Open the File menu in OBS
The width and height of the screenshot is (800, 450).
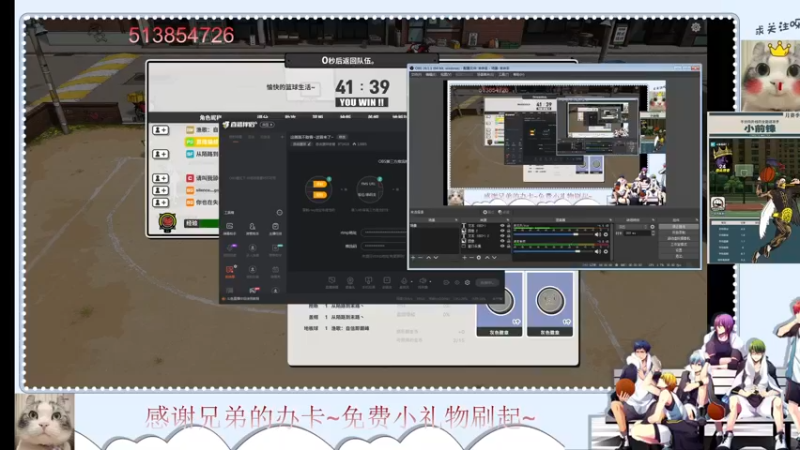(x=416, y=74)
